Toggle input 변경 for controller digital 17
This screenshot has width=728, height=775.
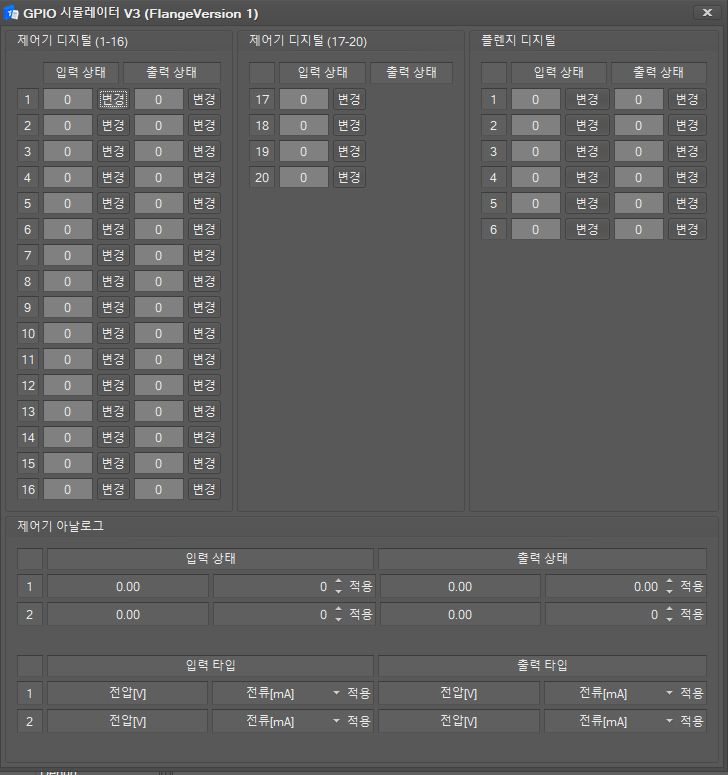(349, 99)
